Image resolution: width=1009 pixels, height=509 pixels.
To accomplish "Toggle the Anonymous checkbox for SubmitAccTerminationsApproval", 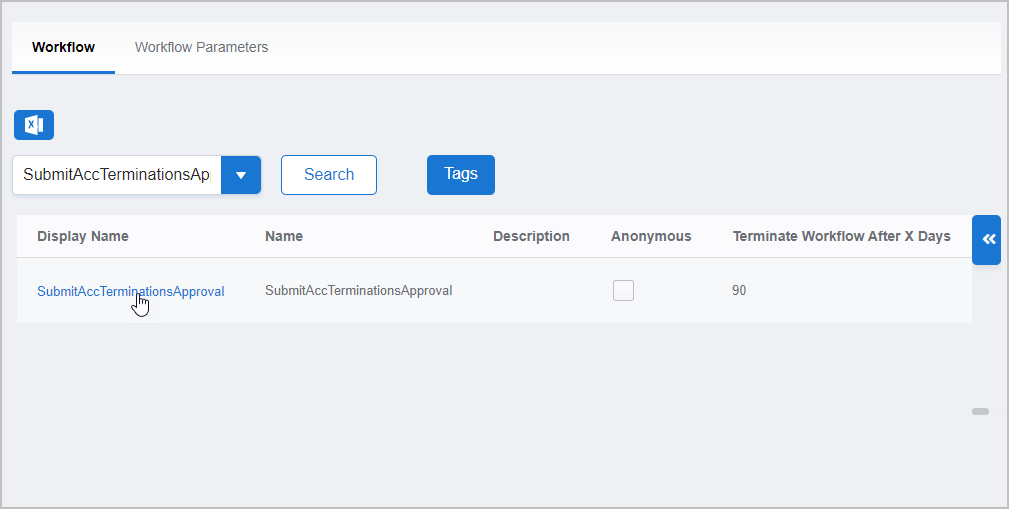I will click(x=623, y=291).
